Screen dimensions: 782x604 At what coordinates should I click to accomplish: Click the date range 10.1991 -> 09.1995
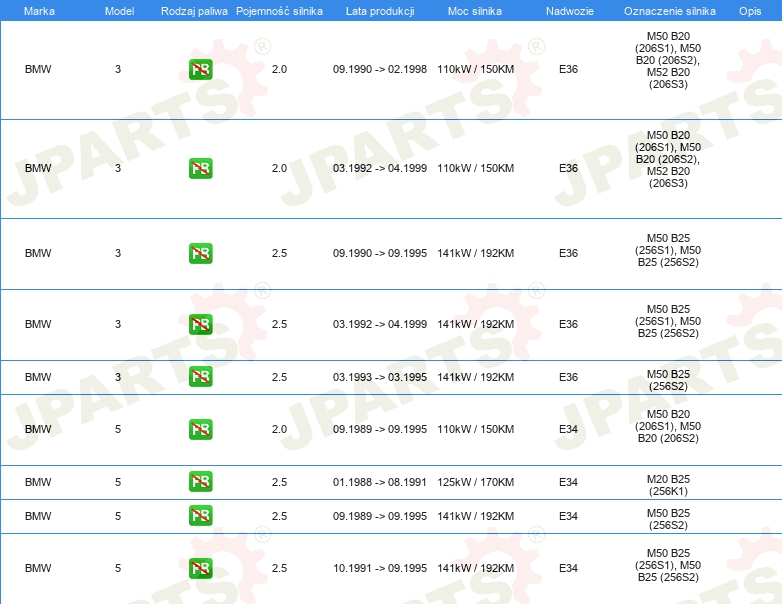[x=380, y=568]
